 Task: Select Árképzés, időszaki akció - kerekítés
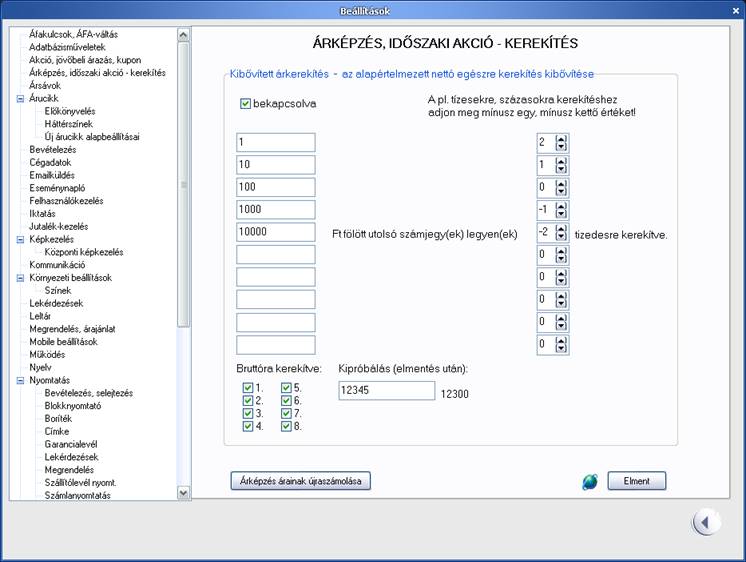(x=98, y=73)
